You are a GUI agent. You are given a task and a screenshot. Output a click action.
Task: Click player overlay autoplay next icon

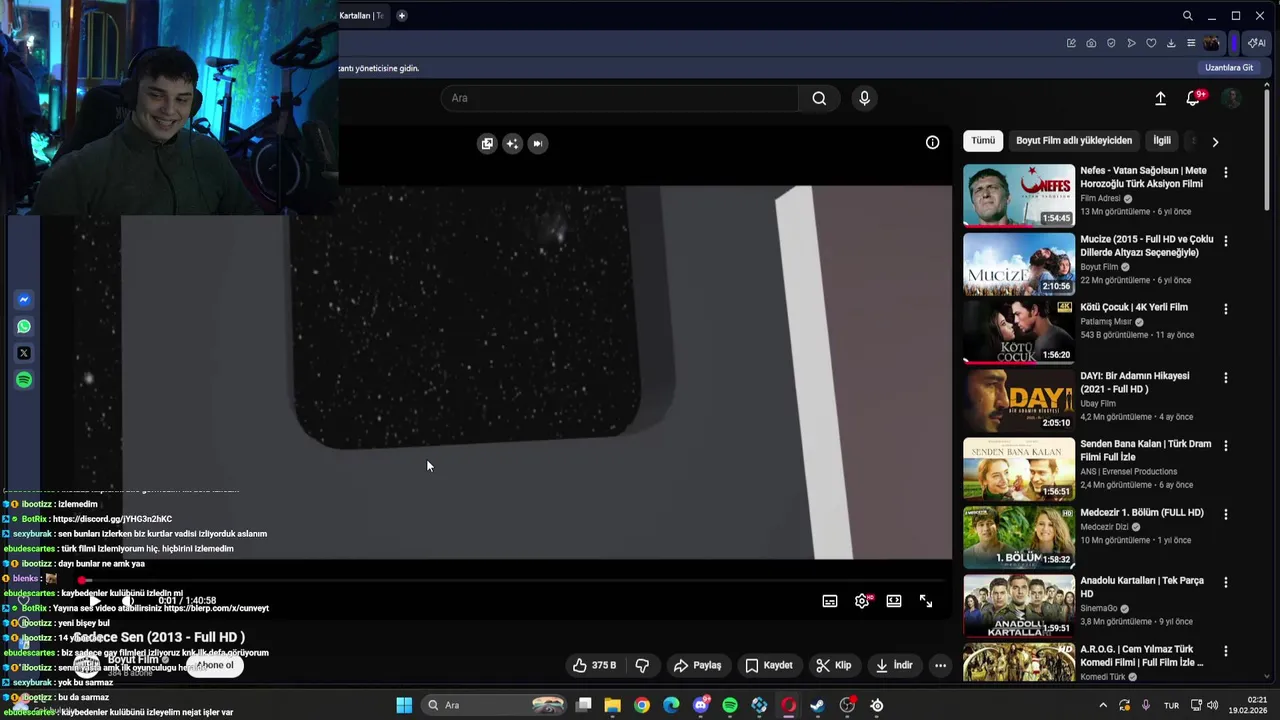click(537, 144)
